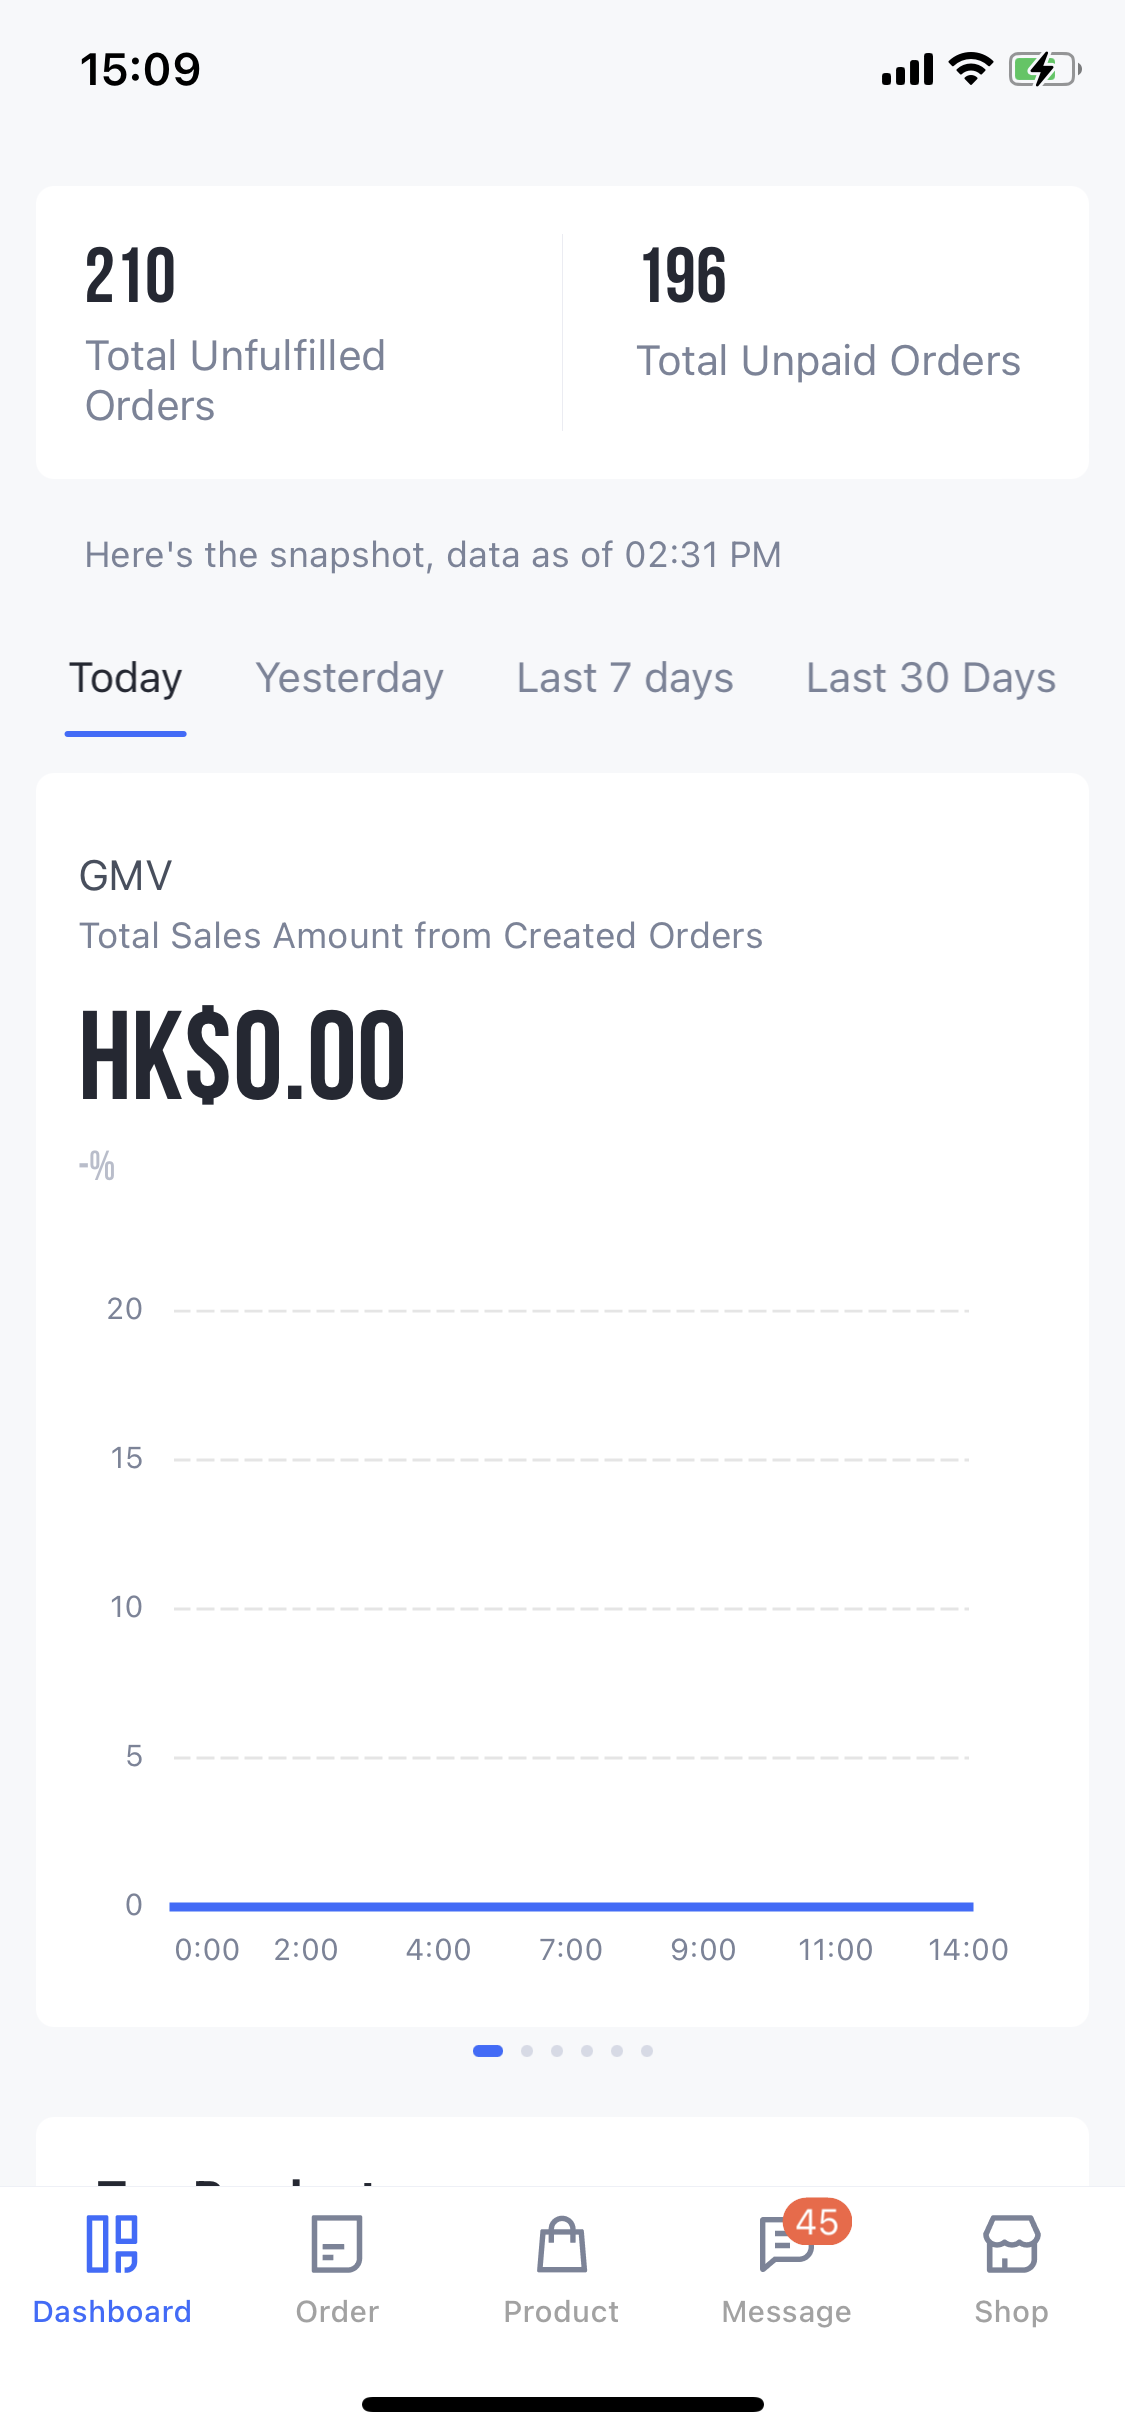Switch to Last 7 days tab
Screen dimensions: 1125x2436
click(625, 678)
